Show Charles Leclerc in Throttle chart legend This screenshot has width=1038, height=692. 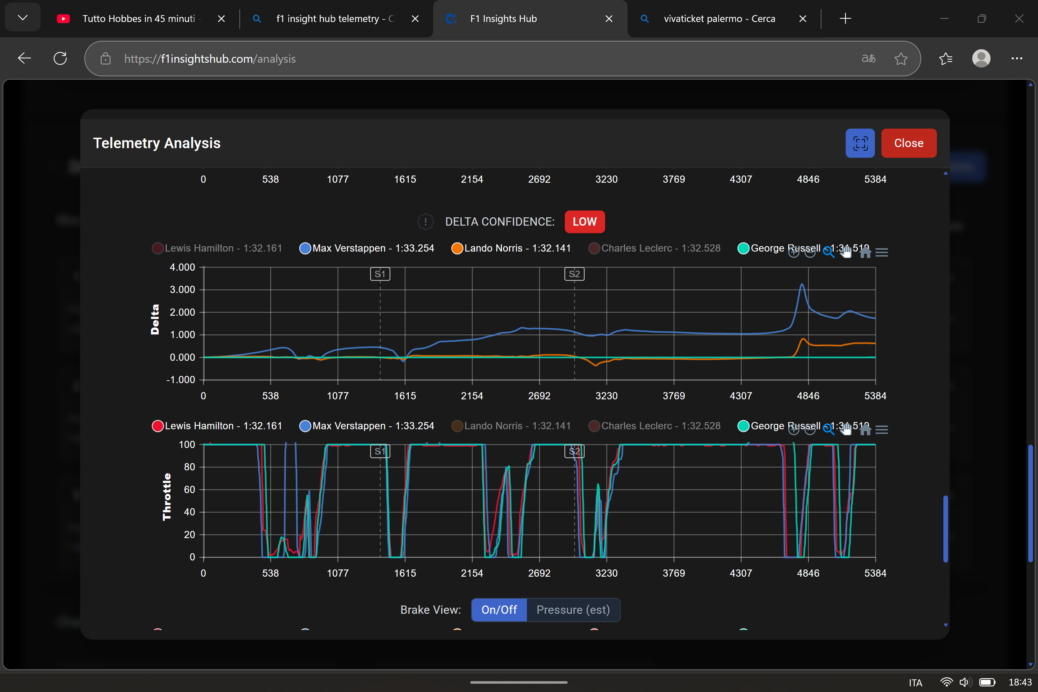[x=654, y=426]
